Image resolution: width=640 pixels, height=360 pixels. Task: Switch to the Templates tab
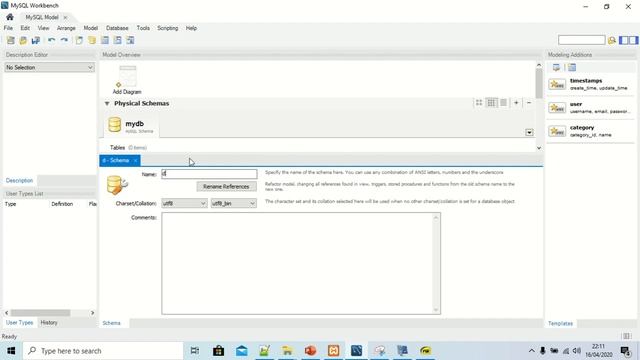pos(560,323)
